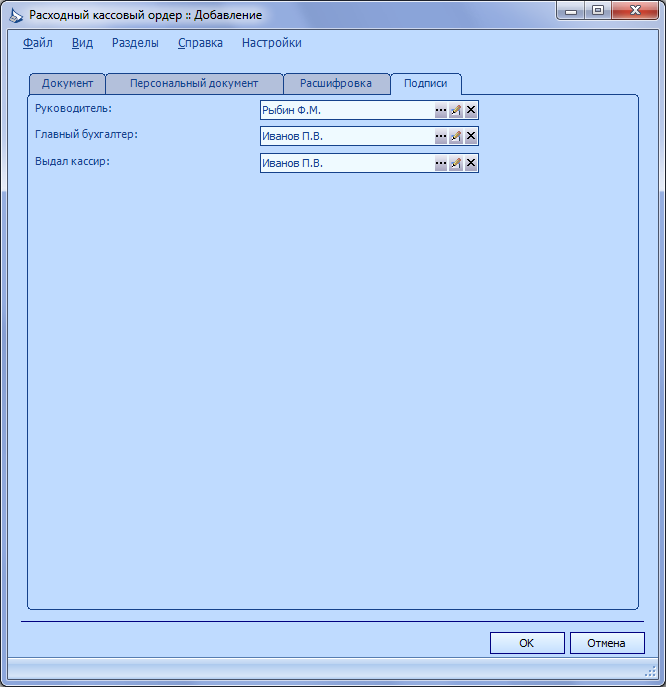The image size is (666, 687).
Task: Open the Вид menu
Action: click(x=82, y=43)
